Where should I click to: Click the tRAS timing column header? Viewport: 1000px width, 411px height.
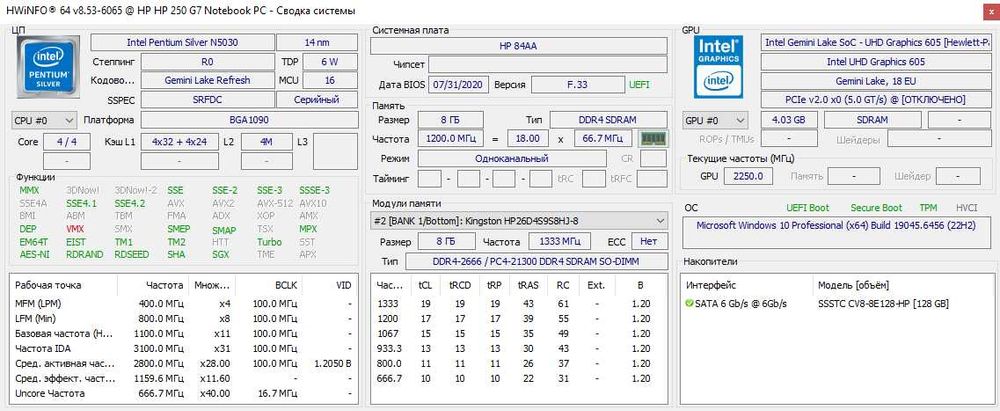tap(528, 285)
